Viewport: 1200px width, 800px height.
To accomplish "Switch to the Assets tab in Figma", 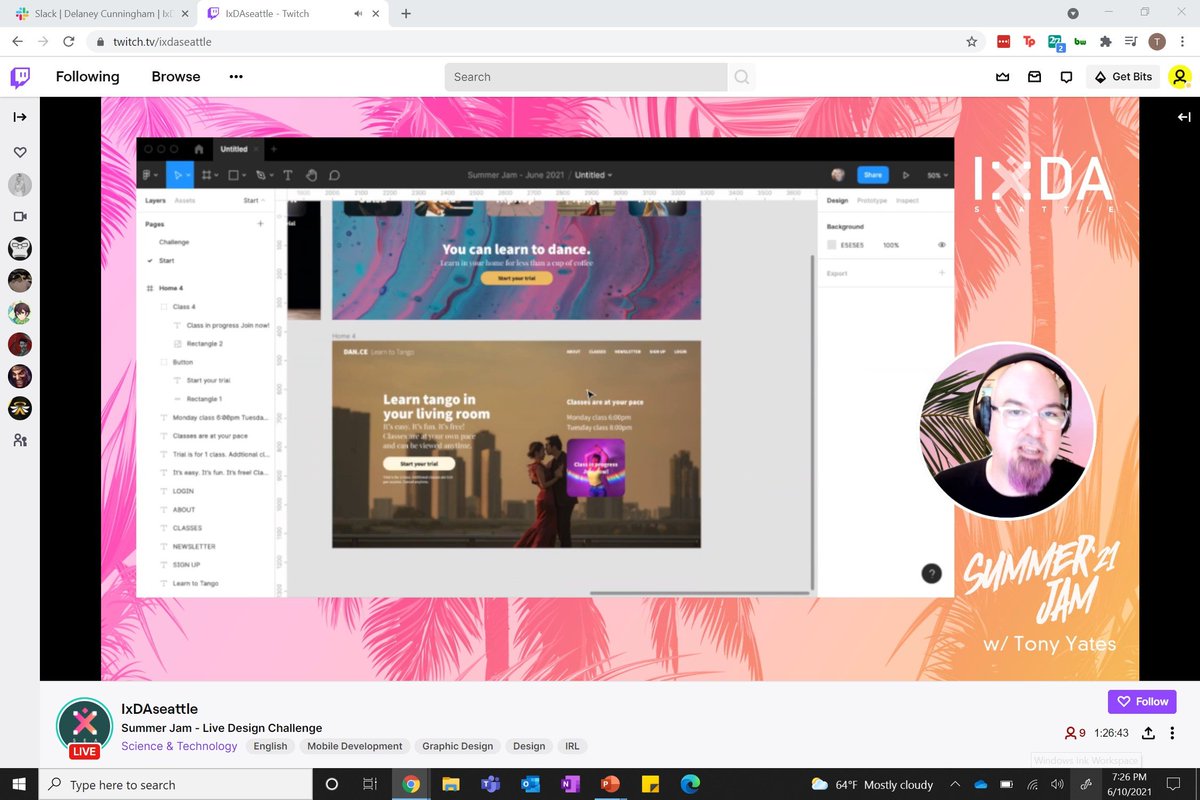I will coord(185,201).
